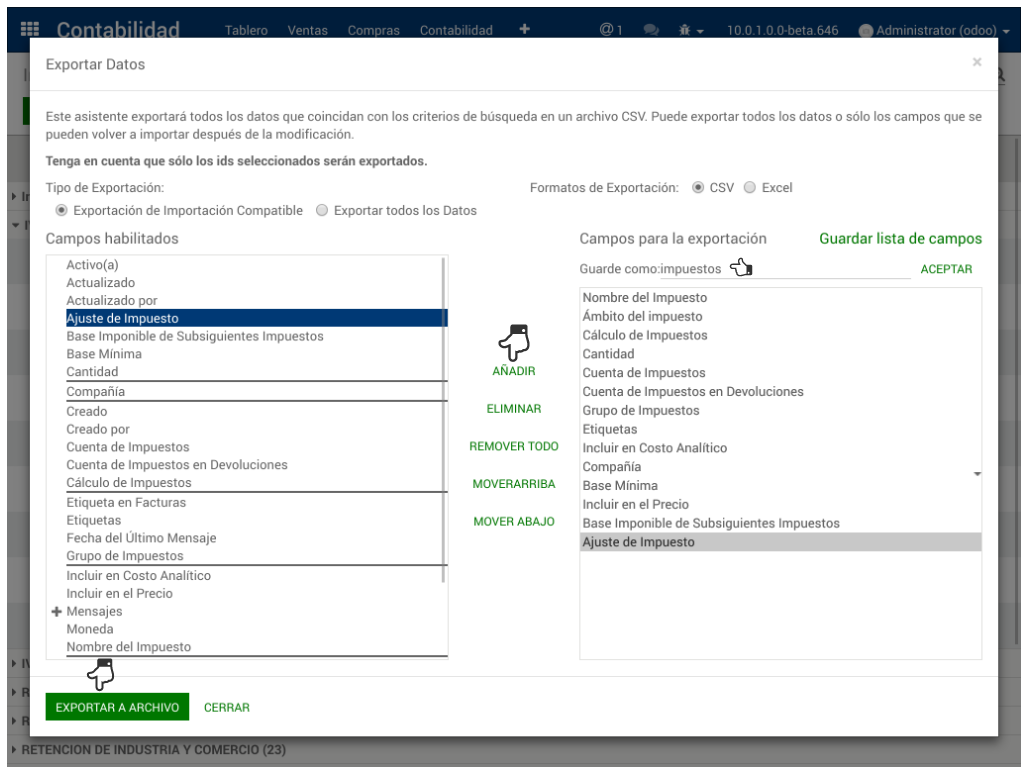Select the CSV export format radio
Screen dimensions: 1023x767
pyautogui.click(x=698, y=188)
